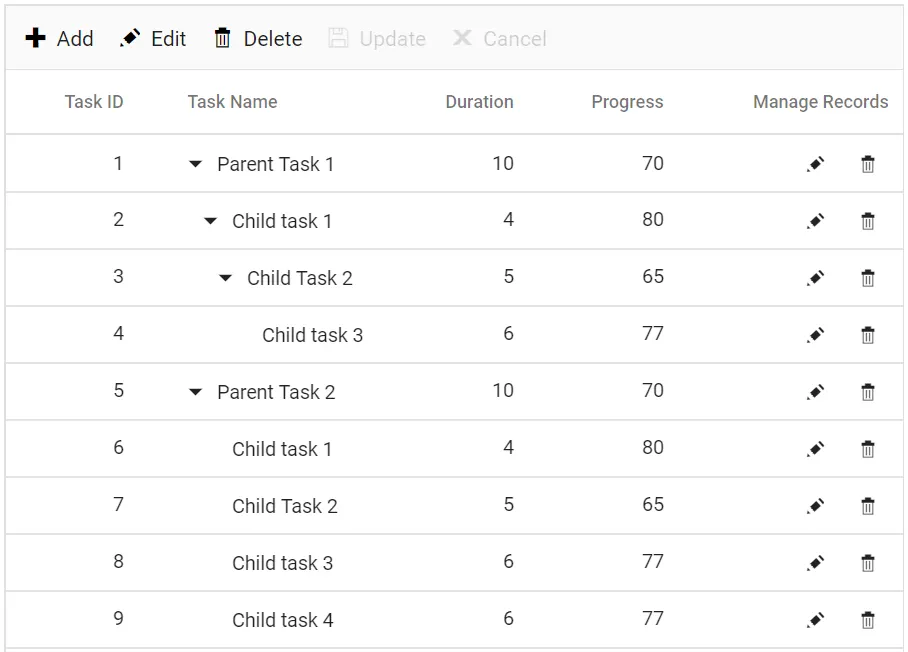Sort by Duration column header
Image resolution: width=908 pixels, height=652 pixels.
pyautogui.click(x=479, y=102)
